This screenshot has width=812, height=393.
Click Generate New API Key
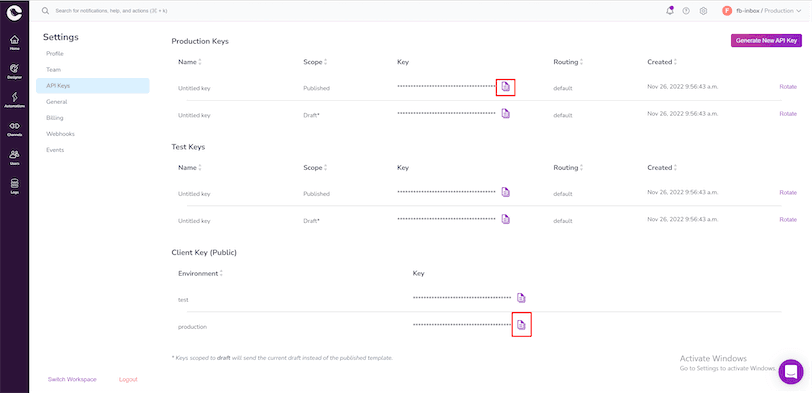click(766, 40)
